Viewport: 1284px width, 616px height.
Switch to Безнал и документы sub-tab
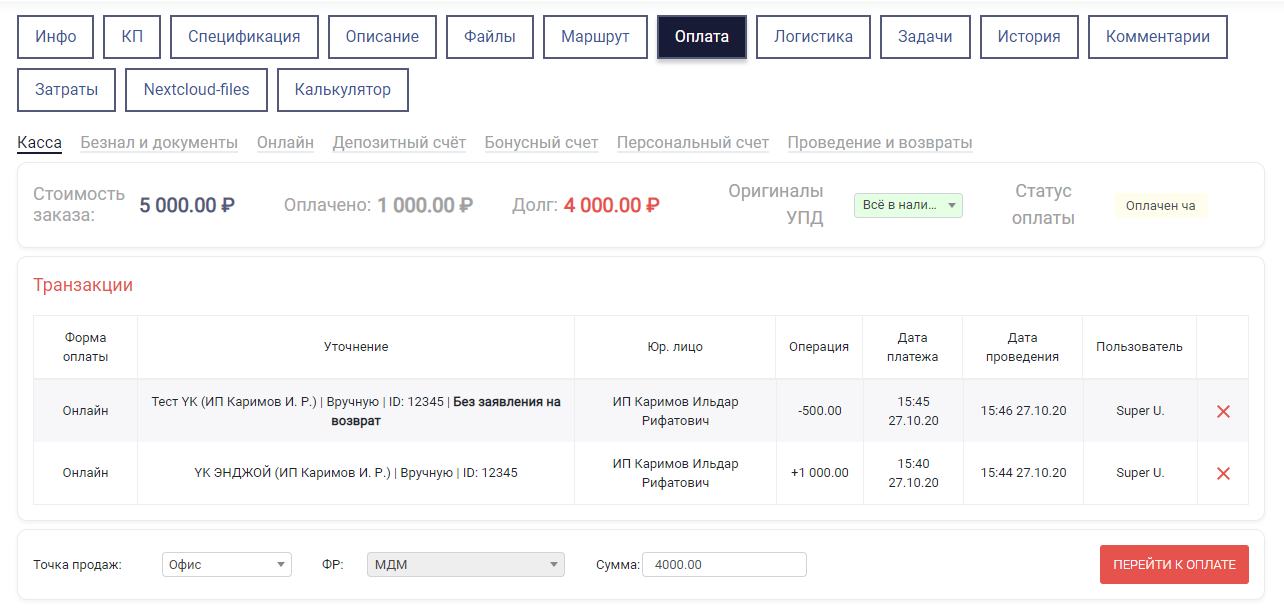[x=159, y=143]
